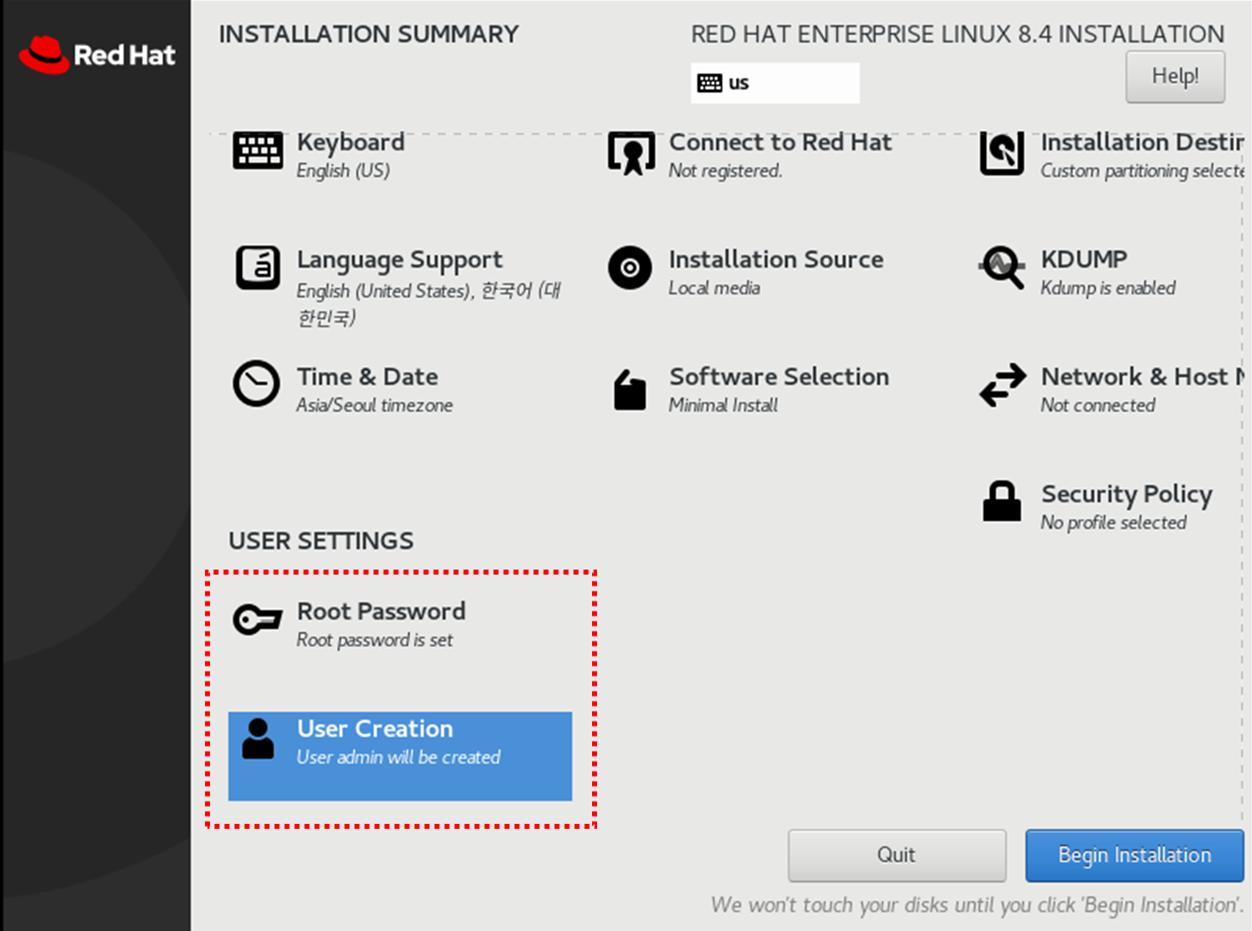Screen dimensions: 1252x931
Task: Click the Red Hat logo in sidebar
Action: pyautogui.click(x=95, y=55)
